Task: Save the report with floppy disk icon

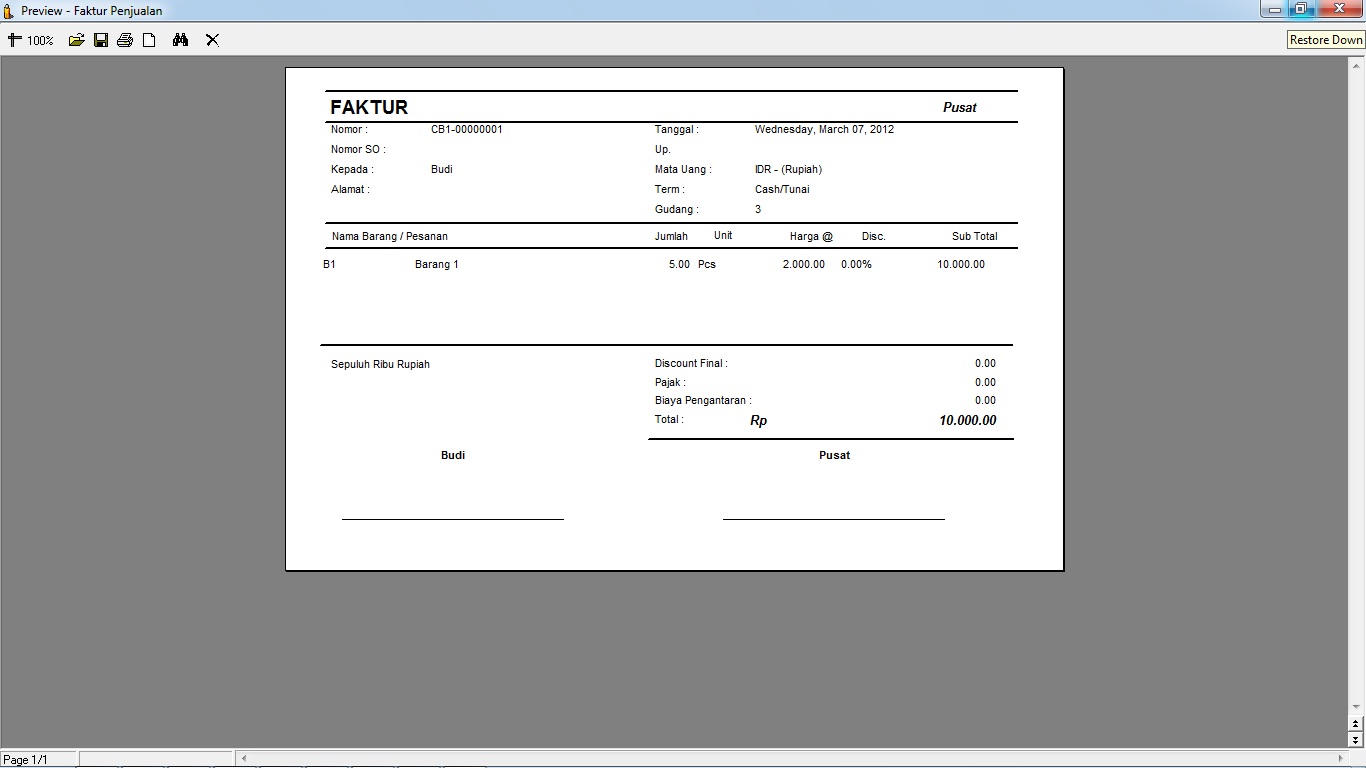Action: click(101, 40)
